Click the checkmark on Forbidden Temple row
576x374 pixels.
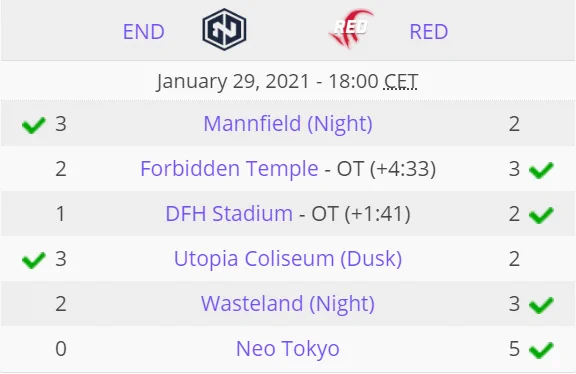point(541,170)
